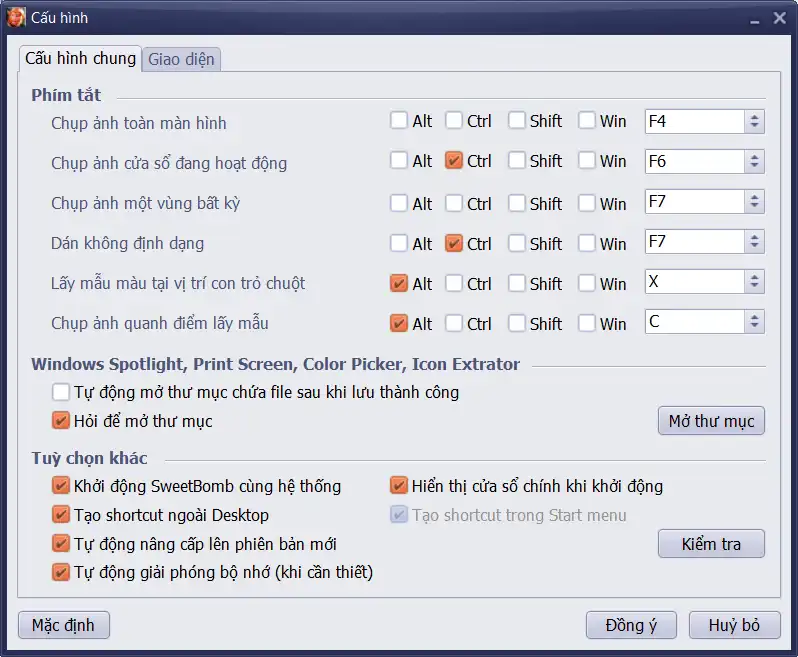This screenshot has height=657, width=798.
Task: Open the F4 key dropdown for full screen
Action: coord(754,122)
